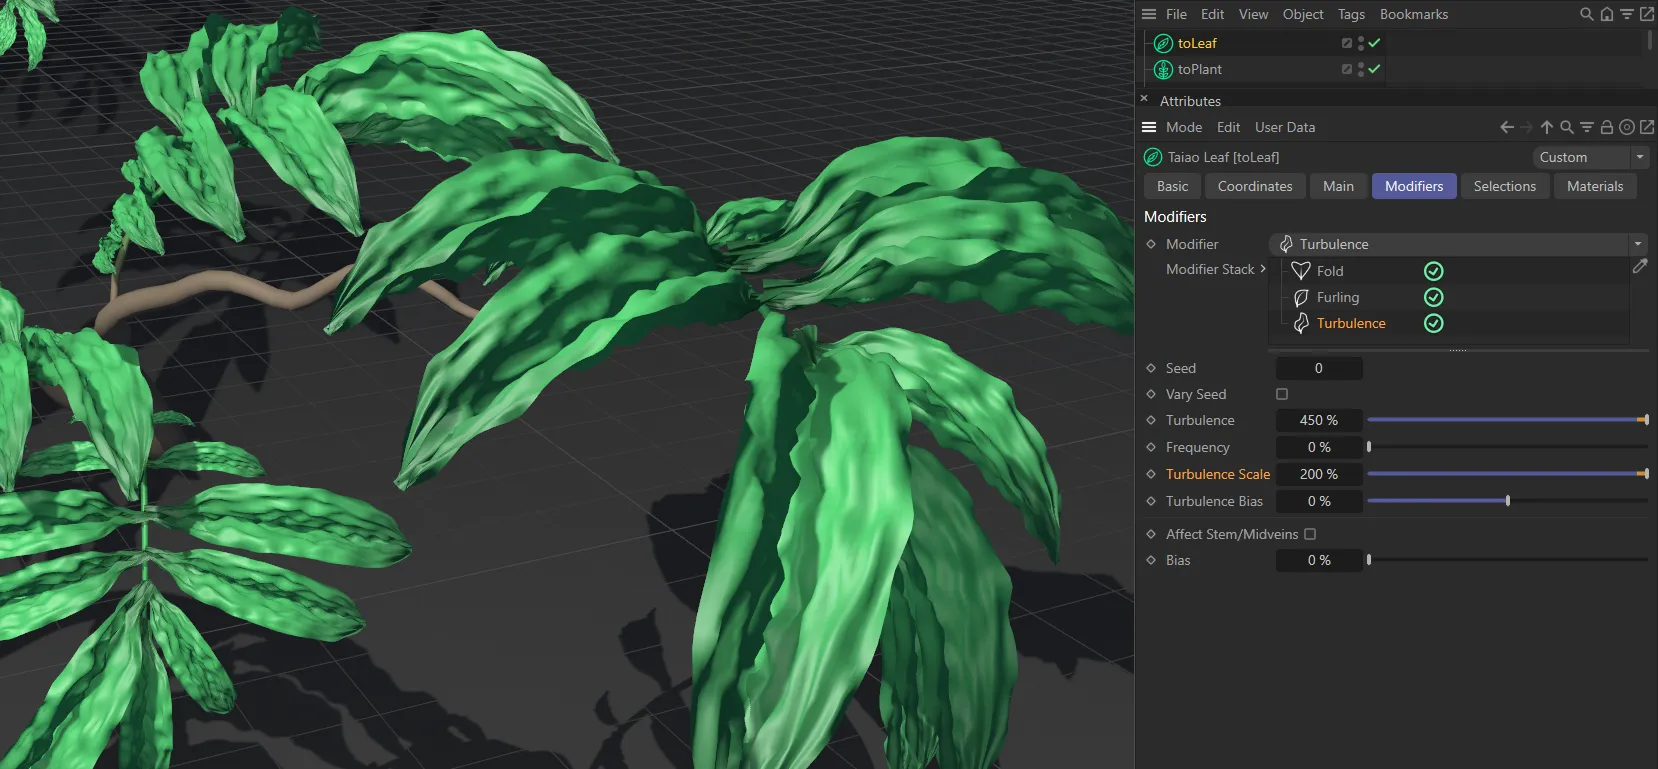Open the Object menu
1658x769 pixels.
click(1303, 14)
